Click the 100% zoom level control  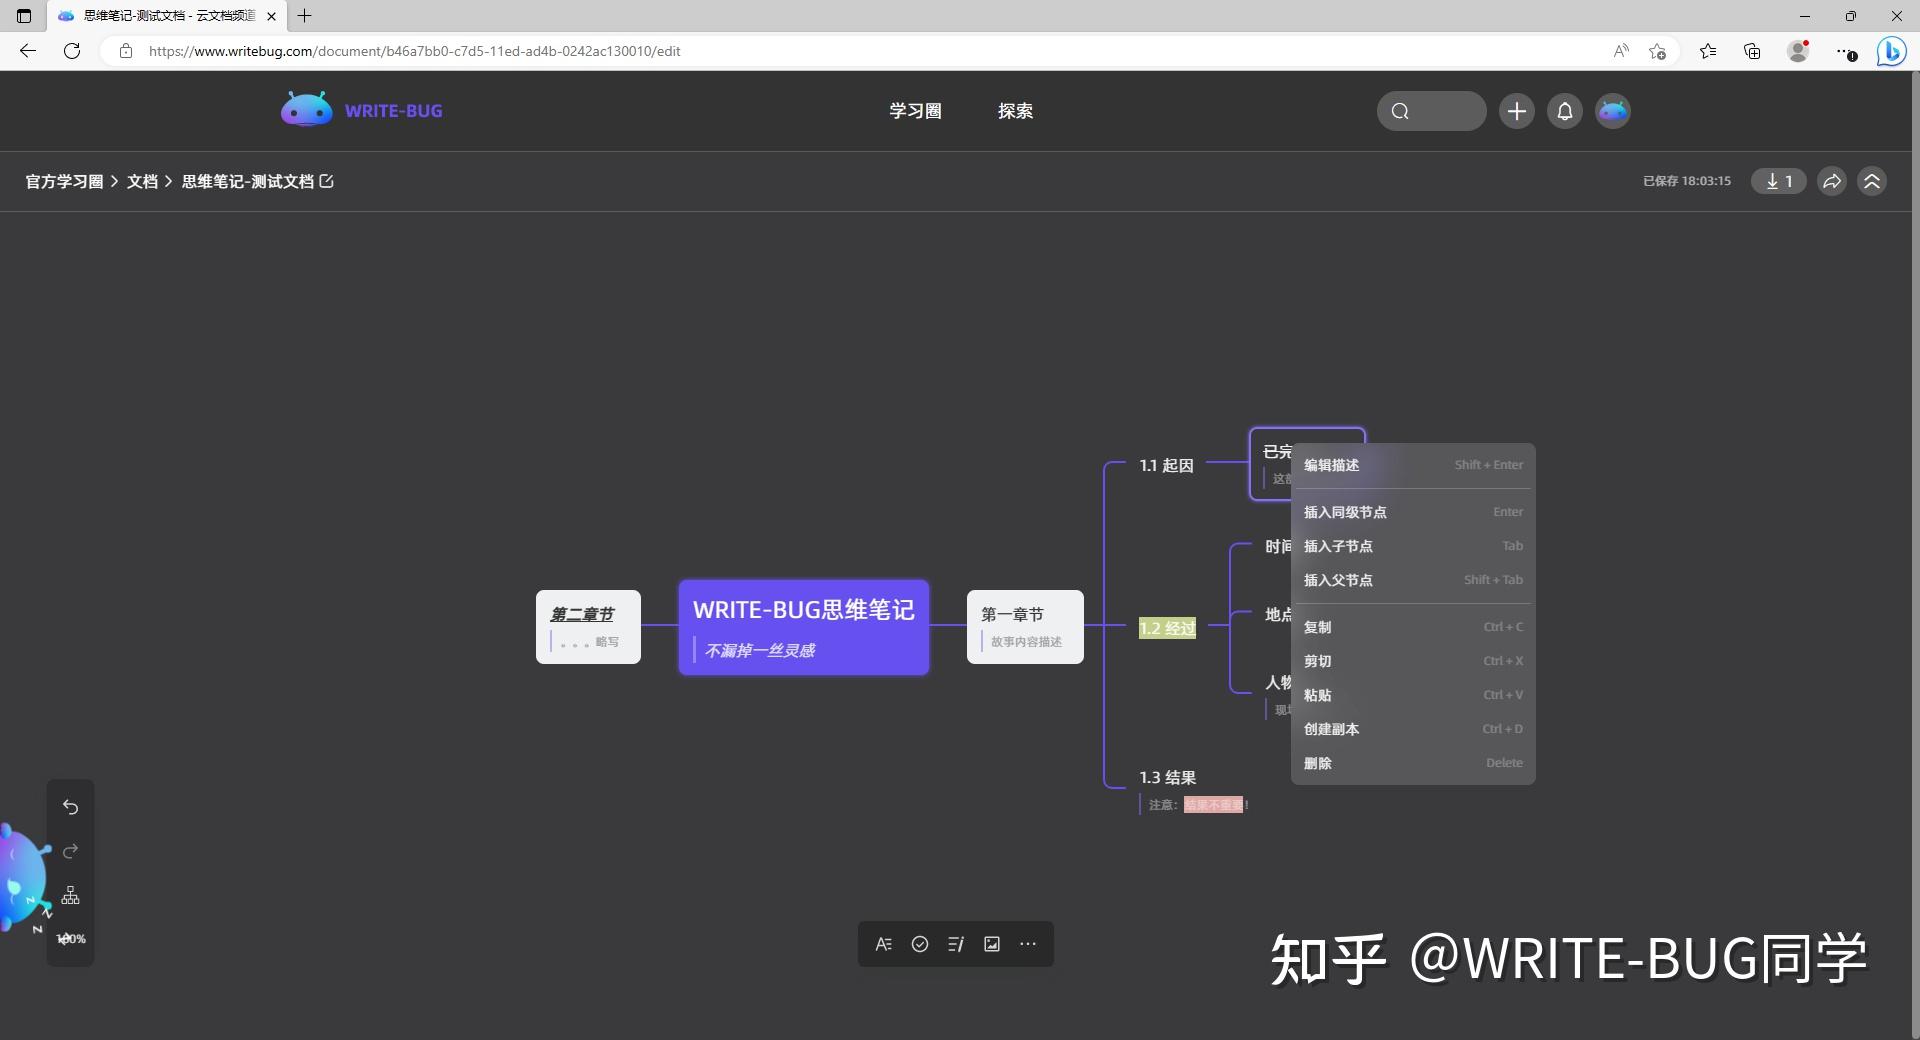coord(70,938)
